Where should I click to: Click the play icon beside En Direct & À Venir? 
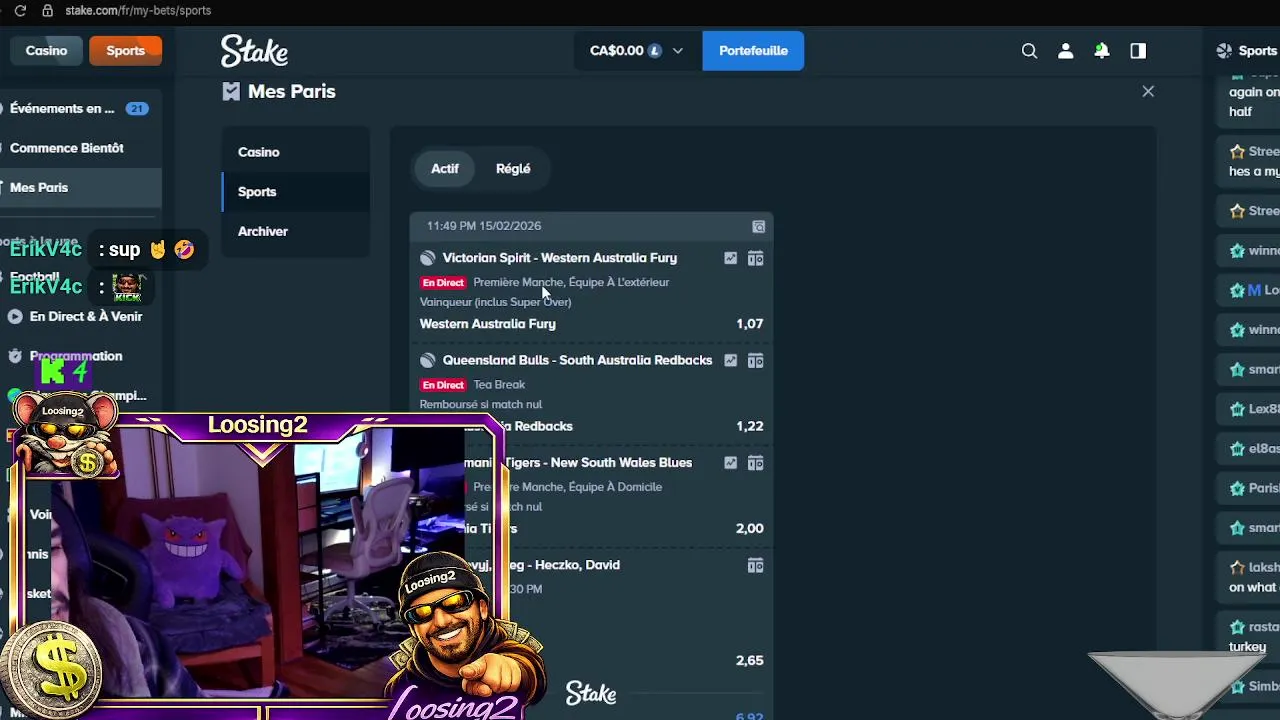pos(15,316)
